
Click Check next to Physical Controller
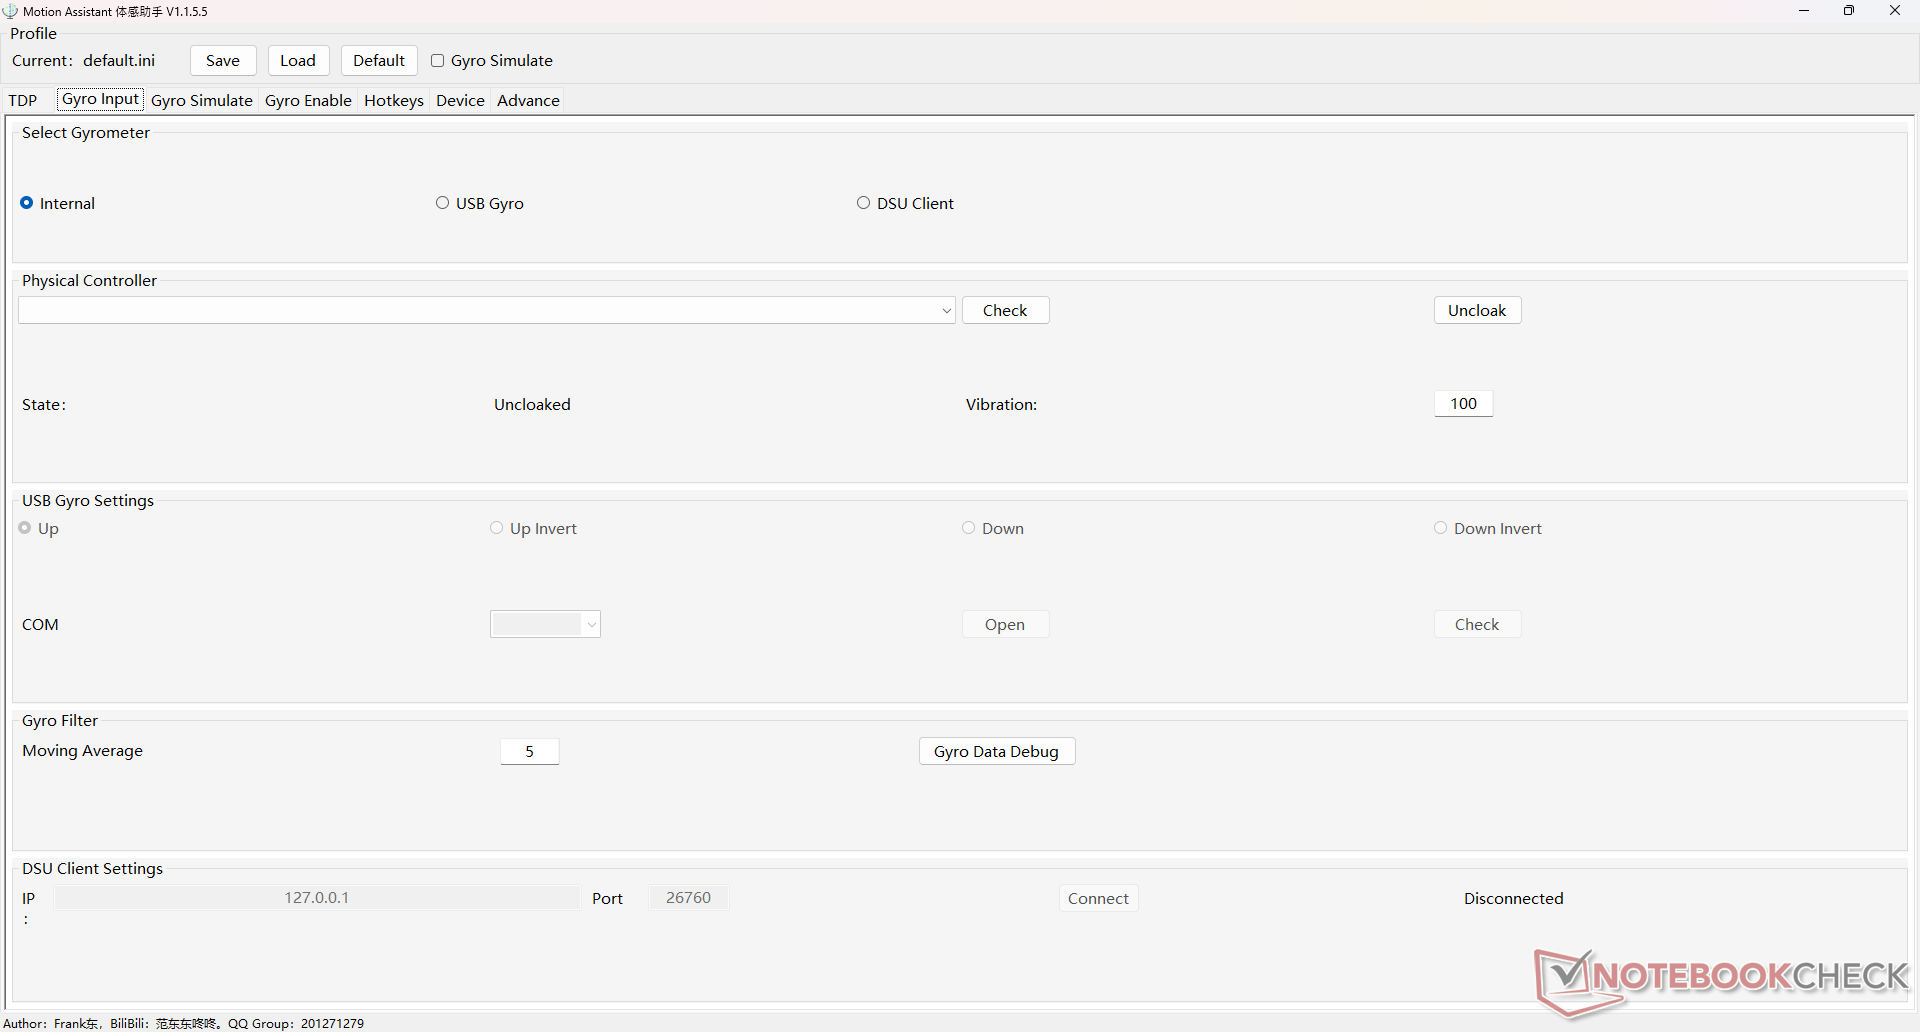click(1005, 311)
